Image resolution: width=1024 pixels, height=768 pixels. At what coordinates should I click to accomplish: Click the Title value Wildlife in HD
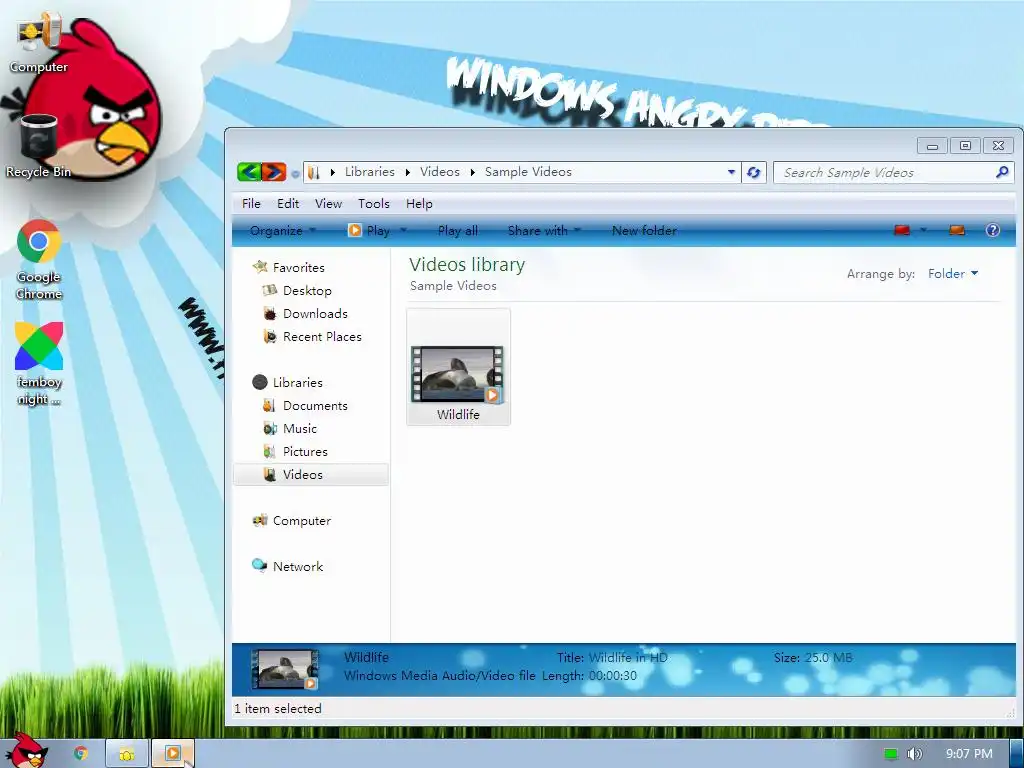click(628, 658)
